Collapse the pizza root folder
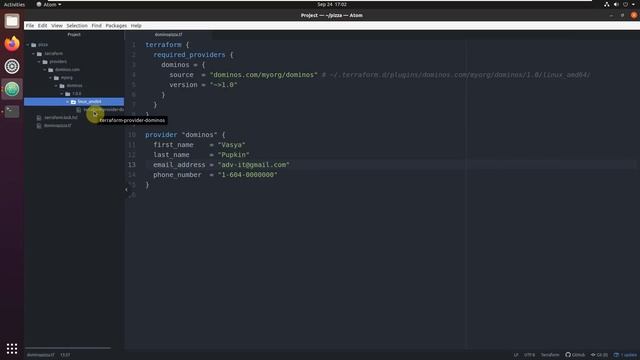This screenshot has height=360, width=640. coord(28,45)
